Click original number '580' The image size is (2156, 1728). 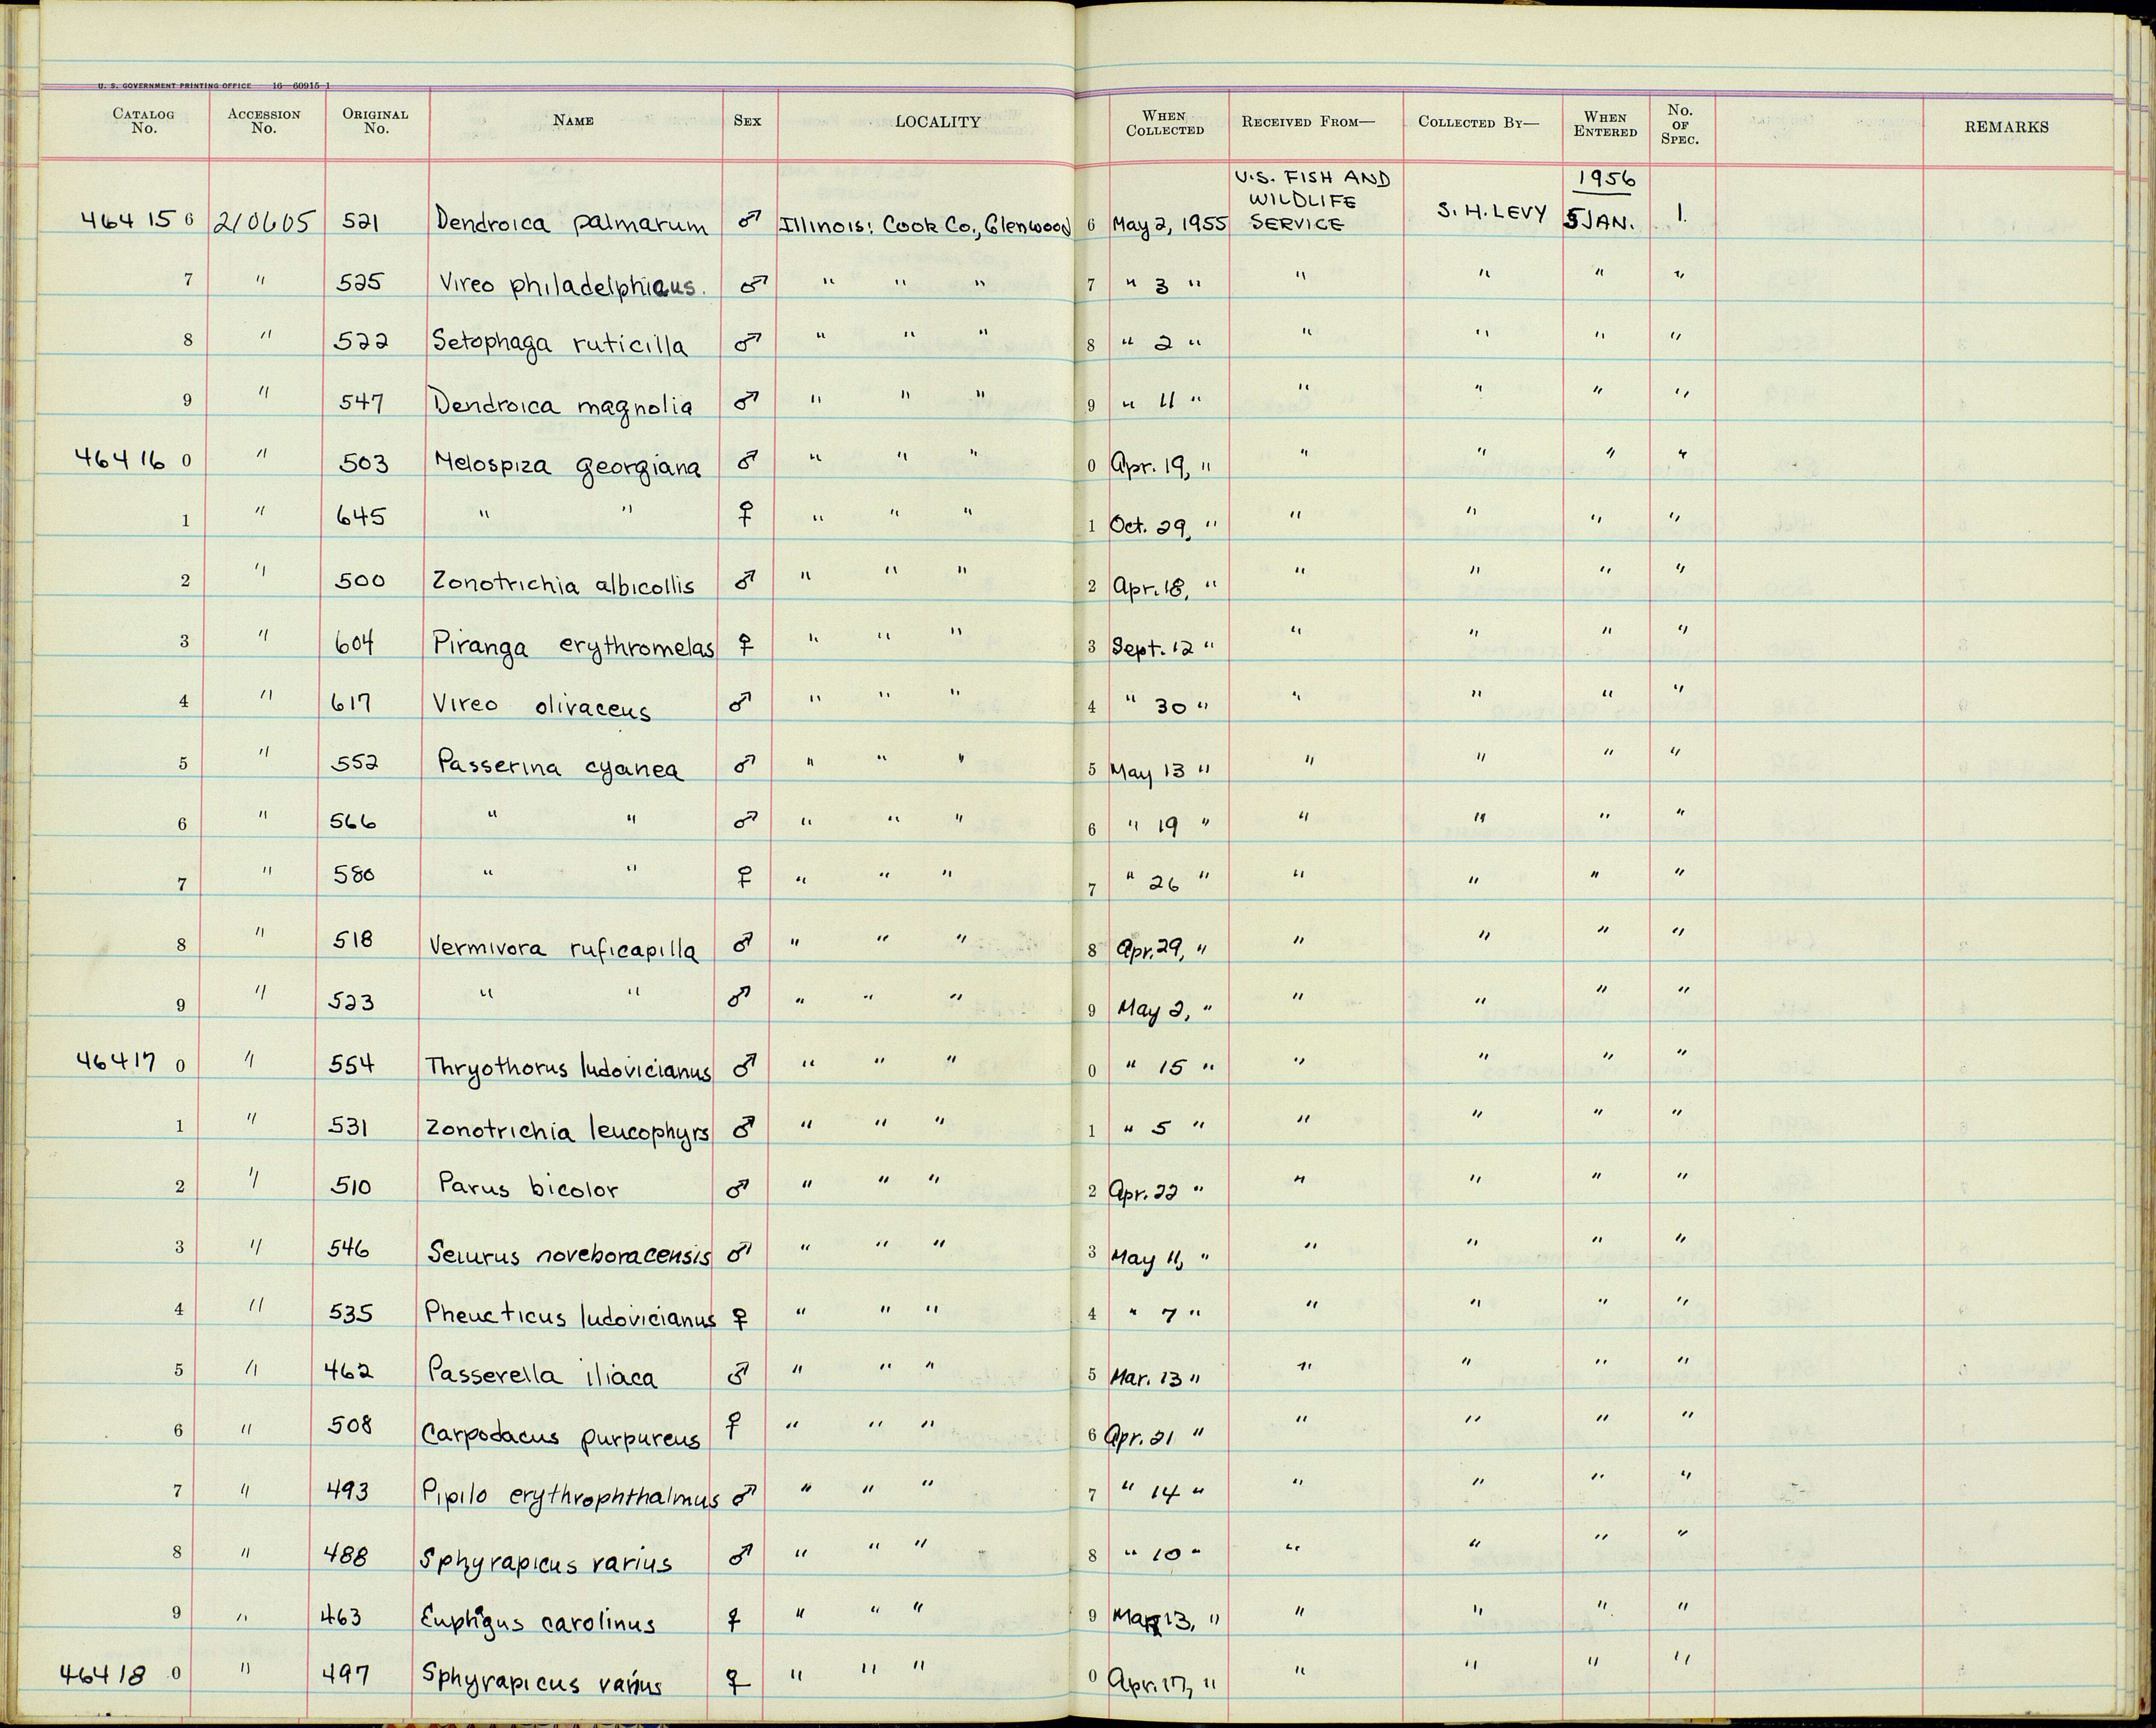pyautogui.click(x=353, y=874)
